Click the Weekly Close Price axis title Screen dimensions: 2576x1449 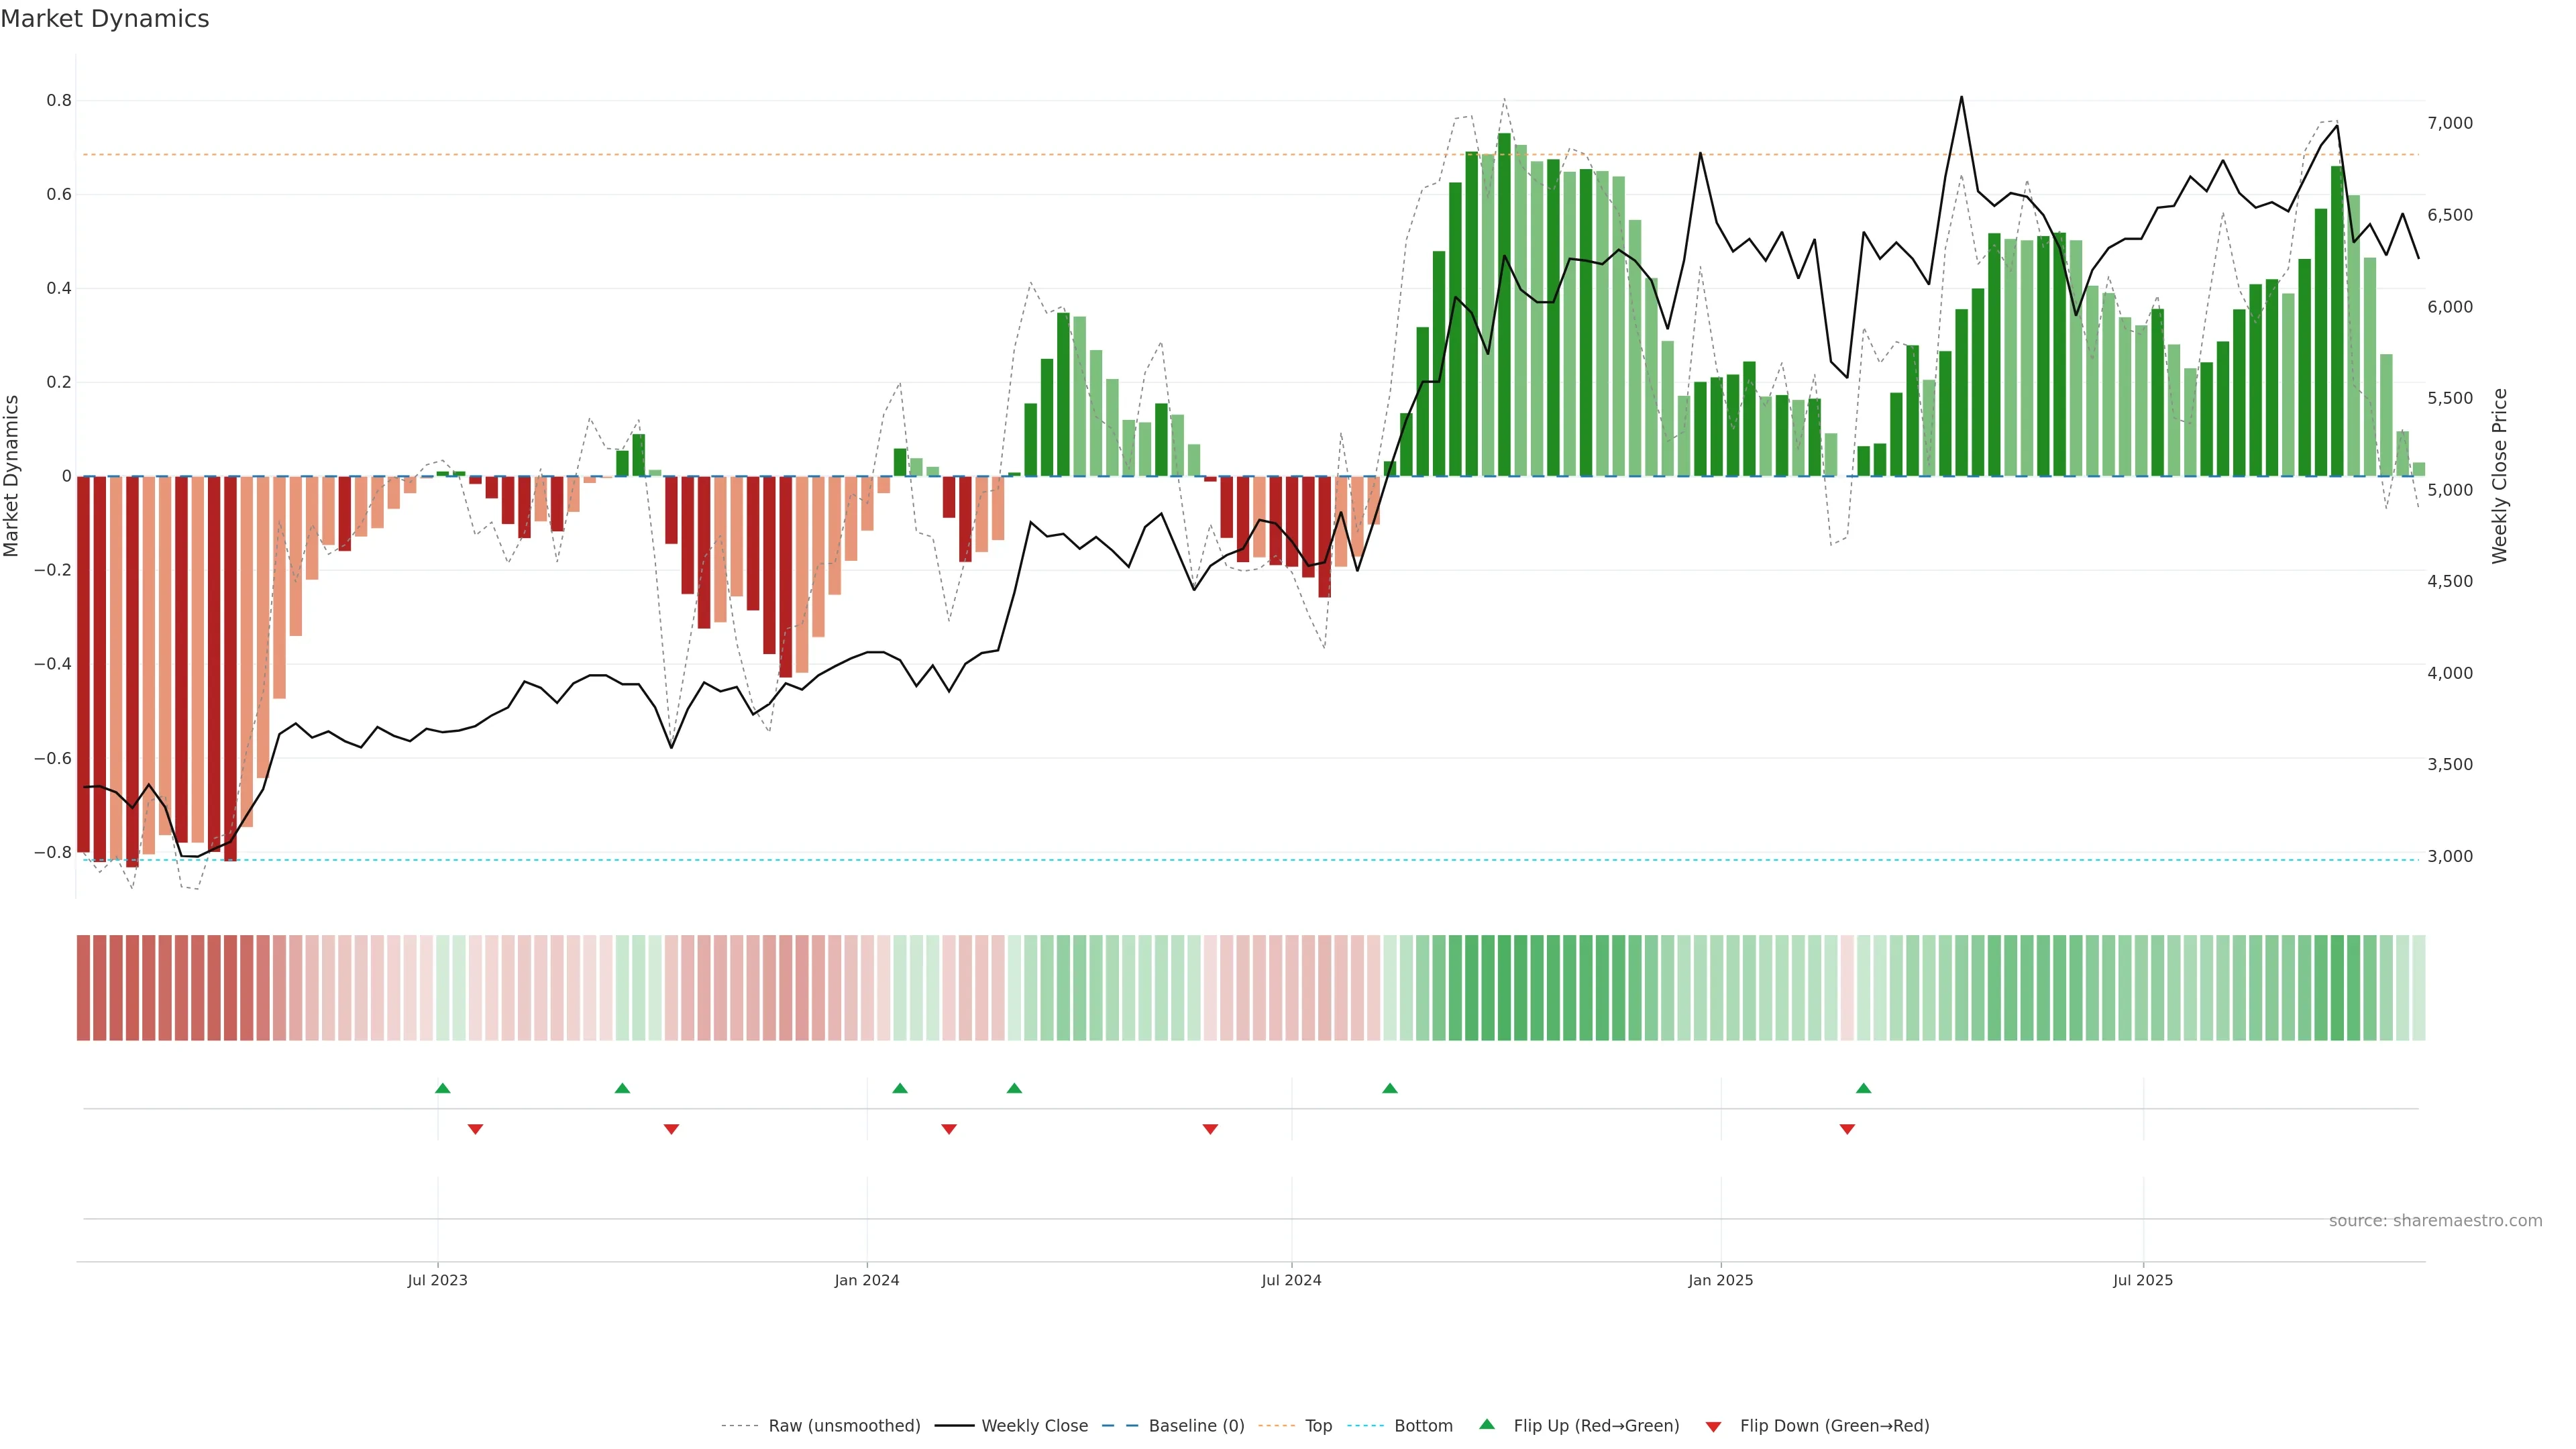click(x=2500, y=476)
